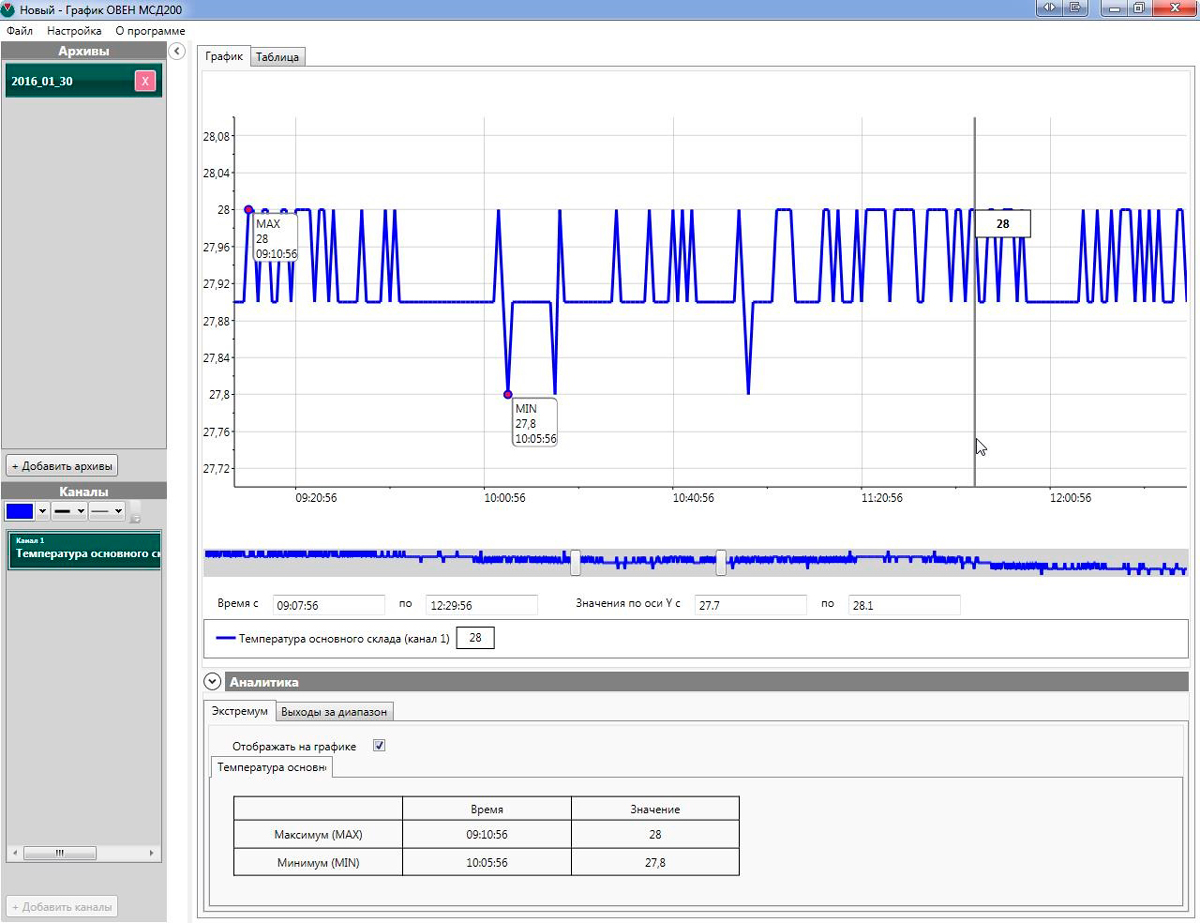Click the double-arrow icon in the title bar
Image resolution: width=1200 pixels, height=923 pixels.
(1049, 8)
